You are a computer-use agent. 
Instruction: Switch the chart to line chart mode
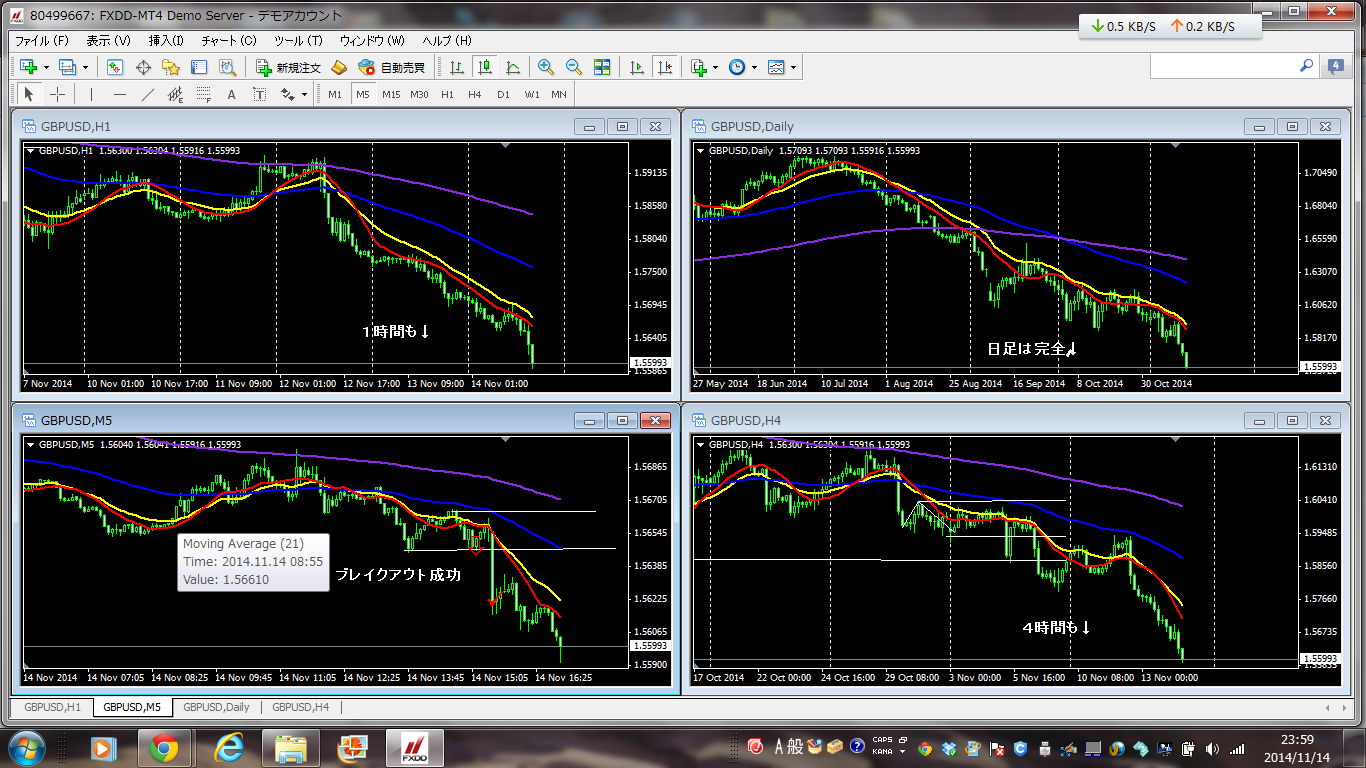(x=513, y=67)
